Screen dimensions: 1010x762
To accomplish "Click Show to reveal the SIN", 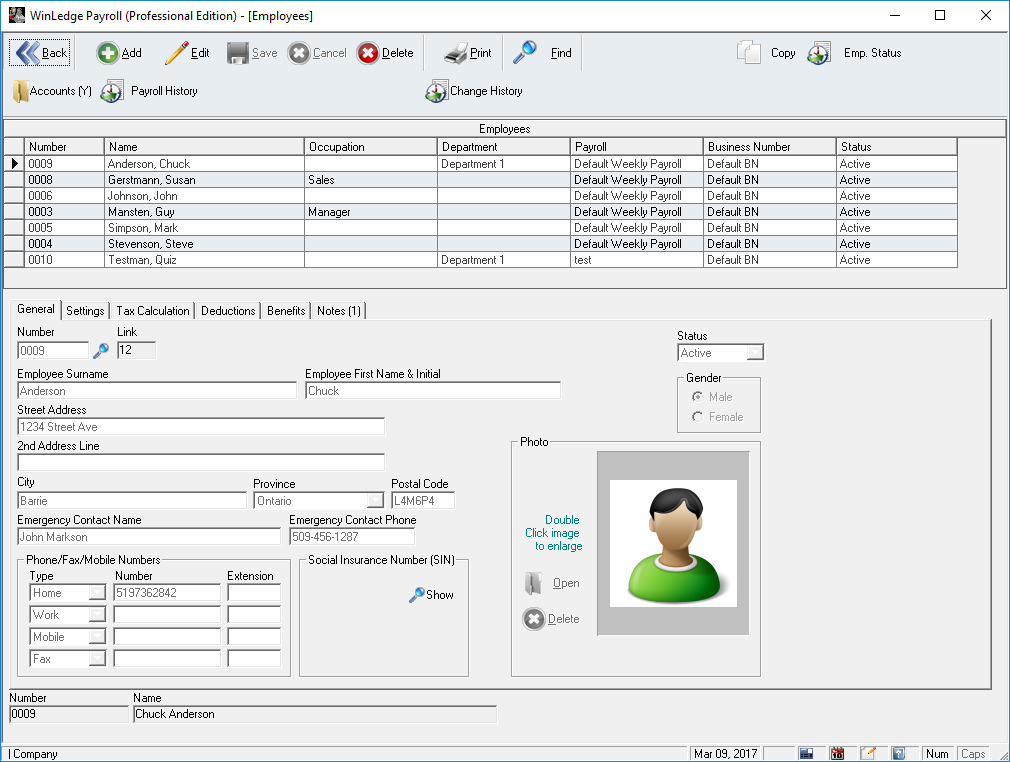I will 431,595.
